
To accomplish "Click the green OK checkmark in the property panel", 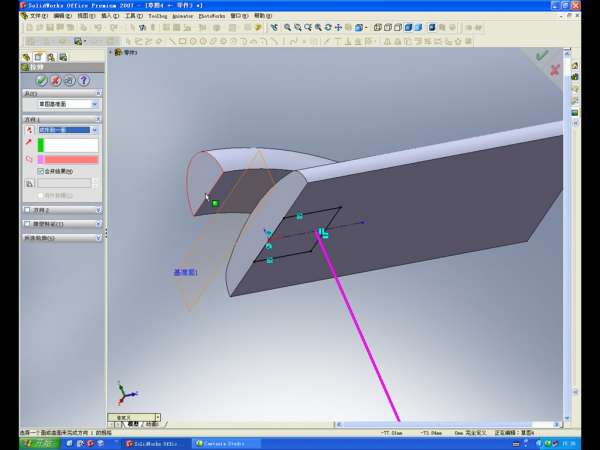I will click(x=41, y=81).
